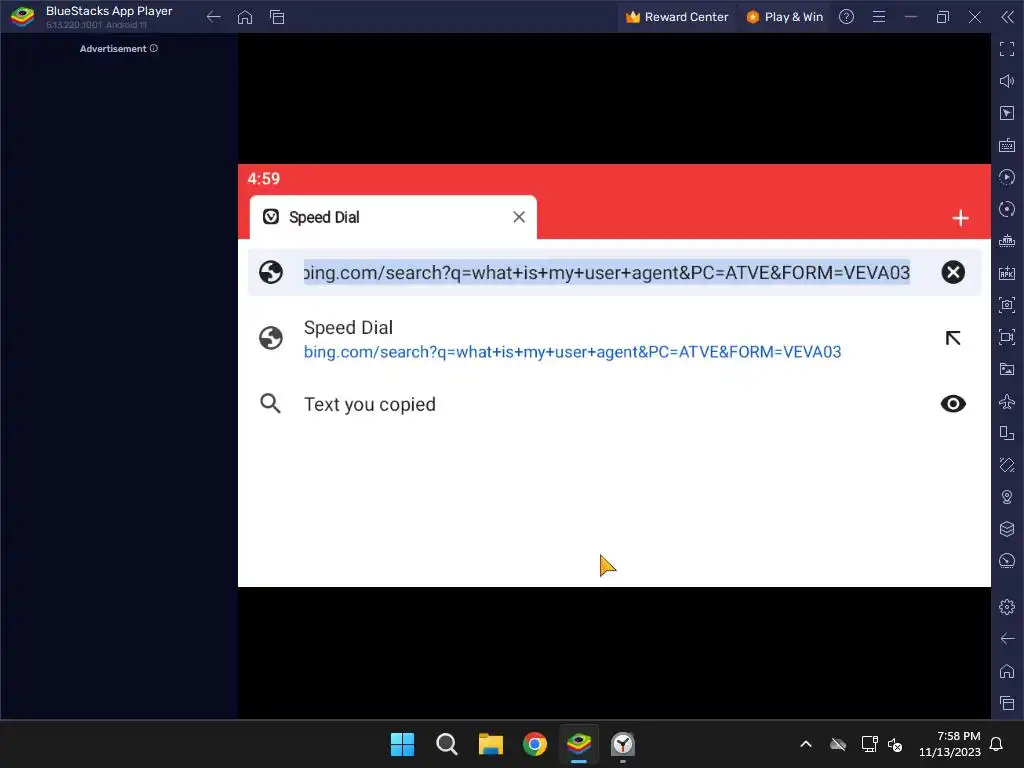1024x768 pixels.
Task: Open the location pin icon in sidebar
Action: click(1007, 497)
